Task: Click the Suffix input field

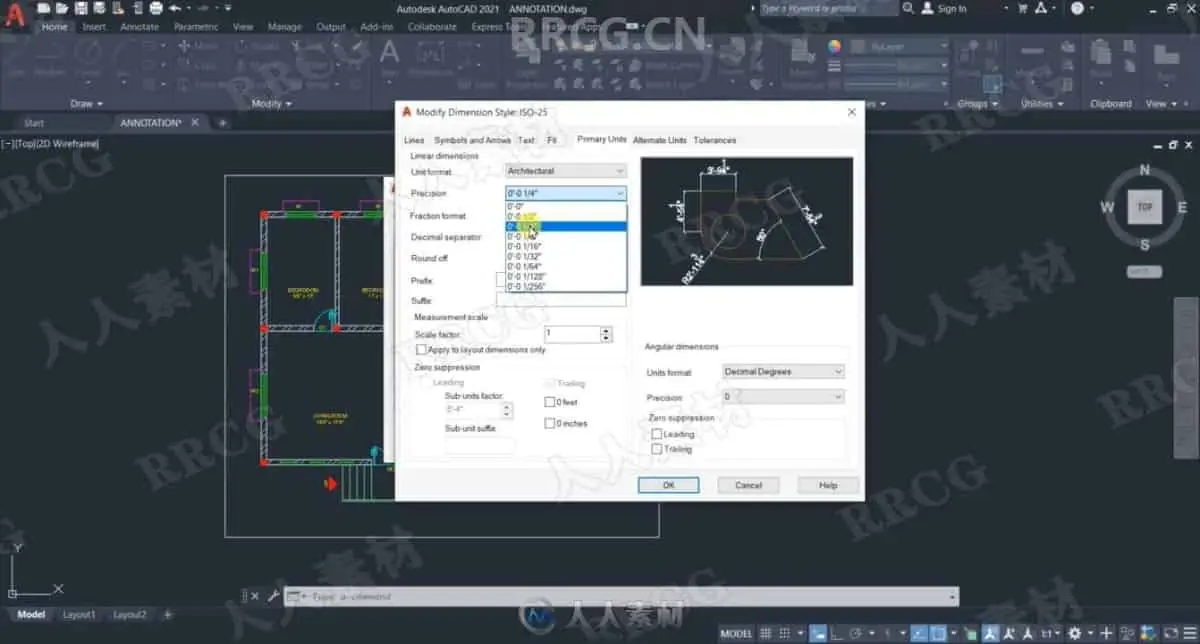Action: 561,300
